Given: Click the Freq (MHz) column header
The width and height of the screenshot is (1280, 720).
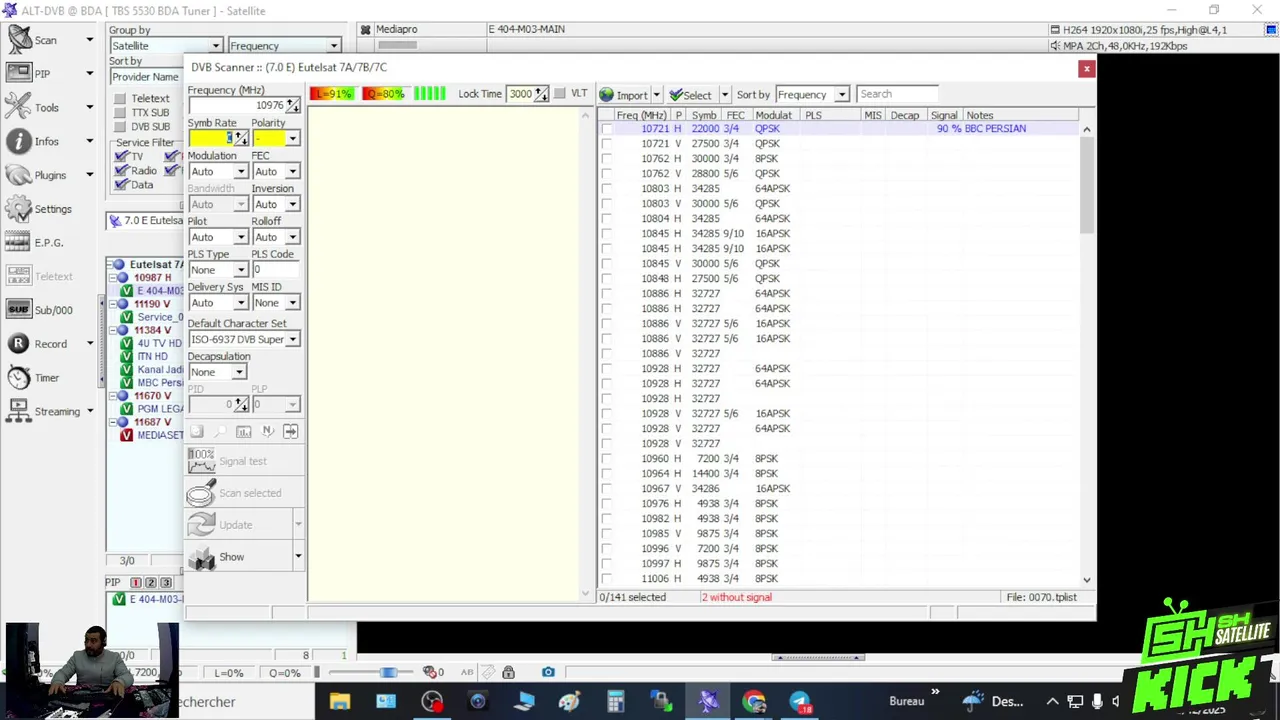Looking at the screenshot, I should coord(641,116).
